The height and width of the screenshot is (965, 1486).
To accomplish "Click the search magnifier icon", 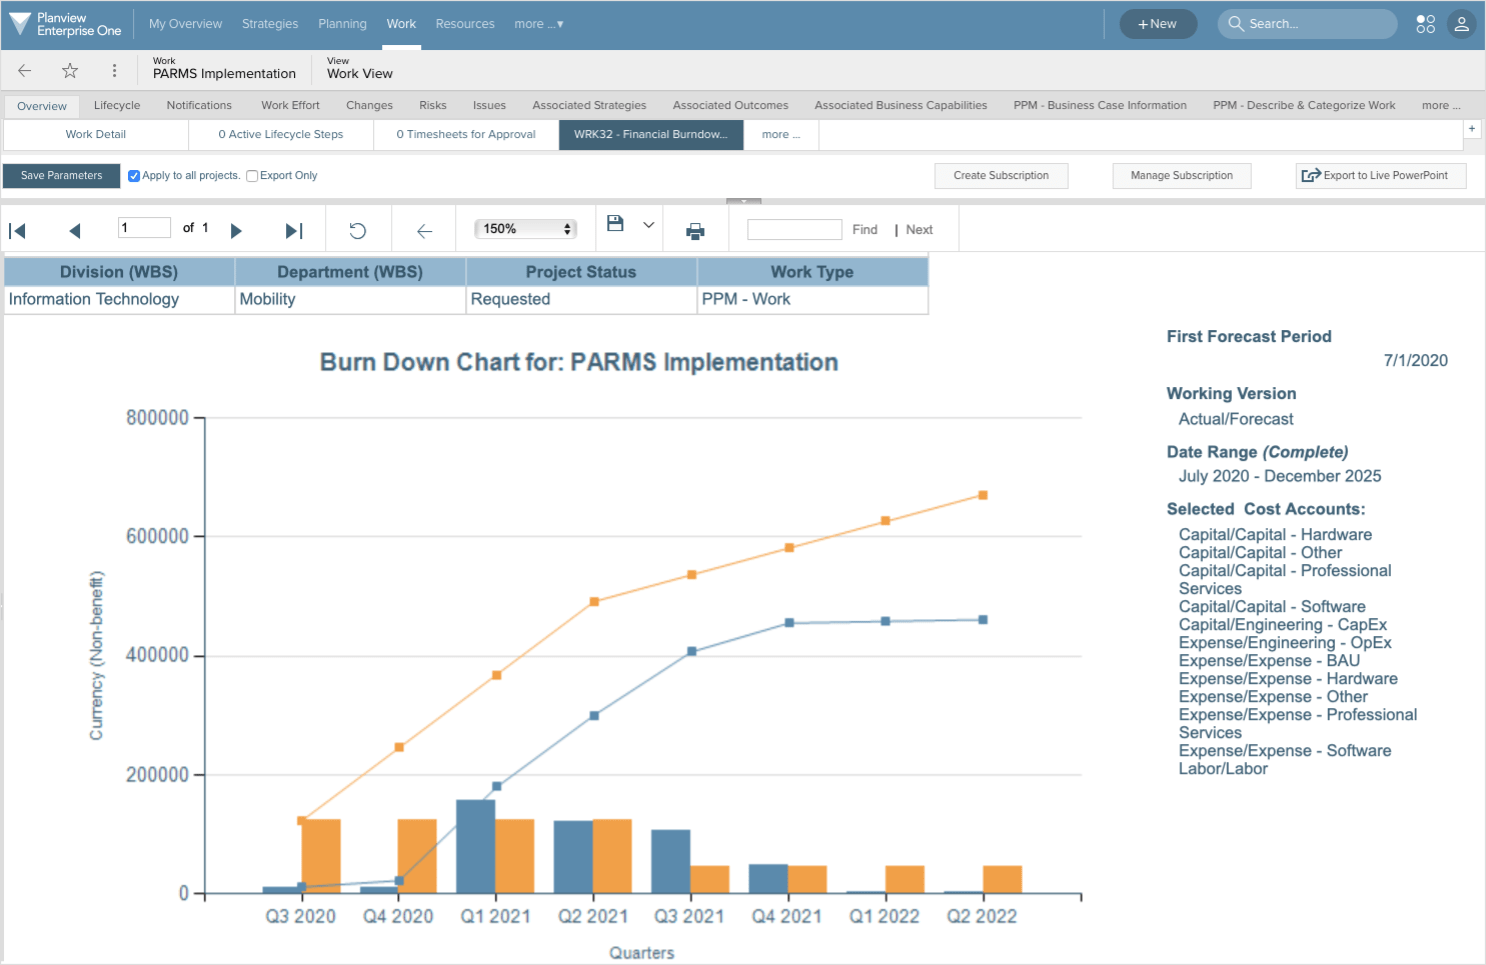I will (x=1236, y=24).
